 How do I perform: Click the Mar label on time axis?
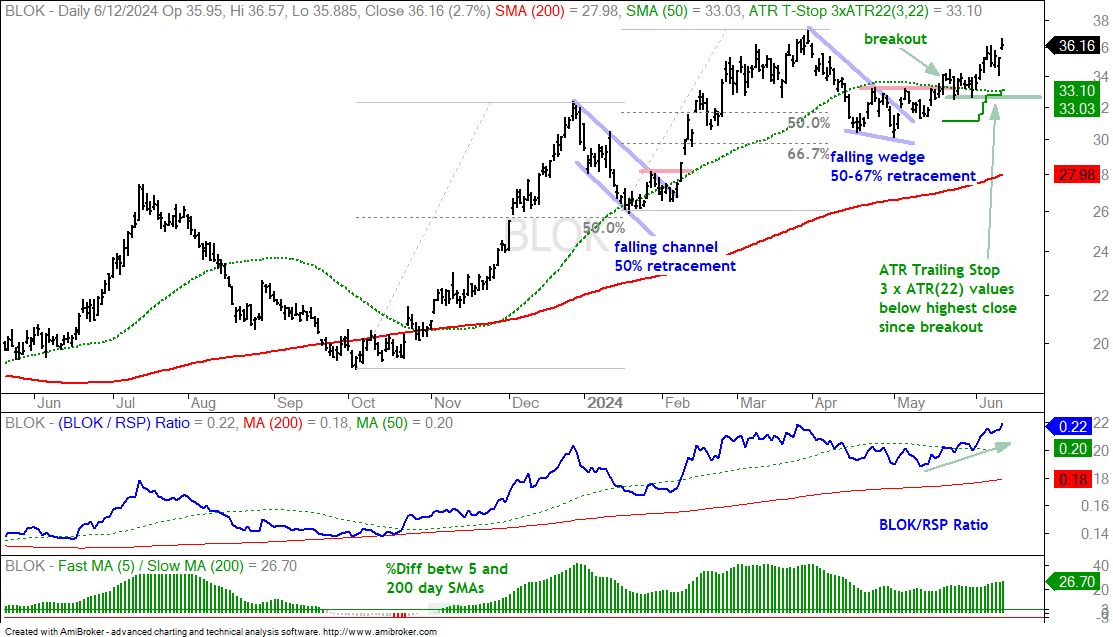click(753, 403)
